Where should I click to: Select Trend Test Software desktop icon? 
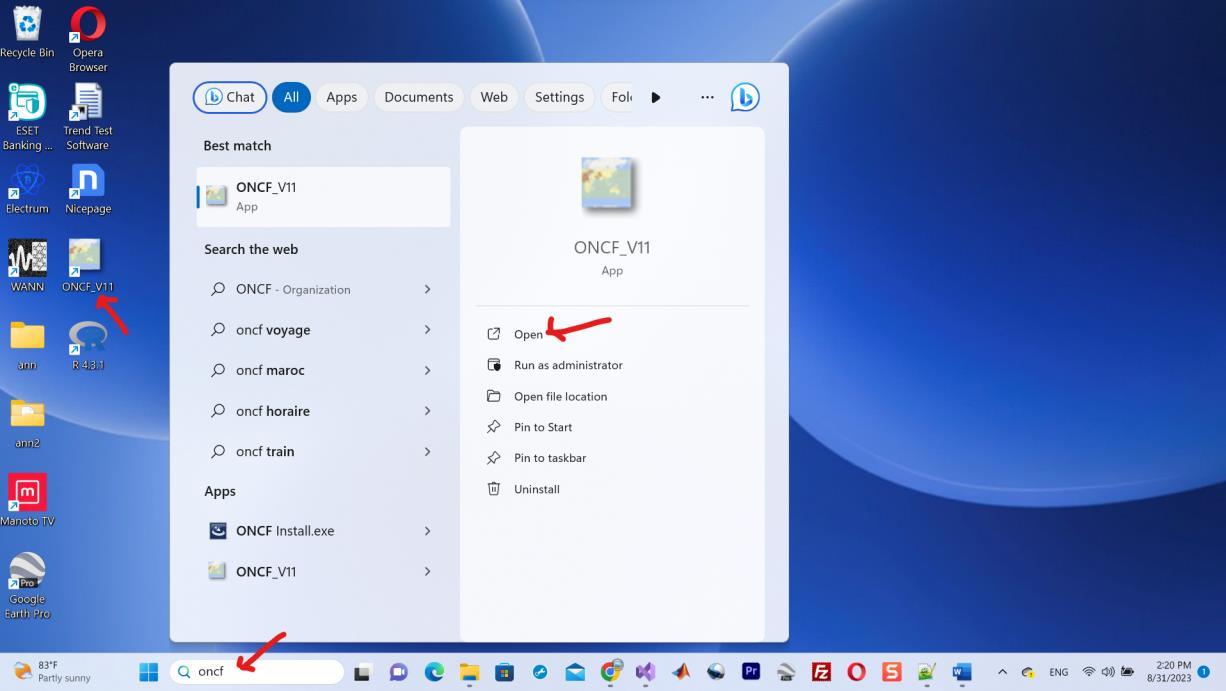tap(88, 116)
